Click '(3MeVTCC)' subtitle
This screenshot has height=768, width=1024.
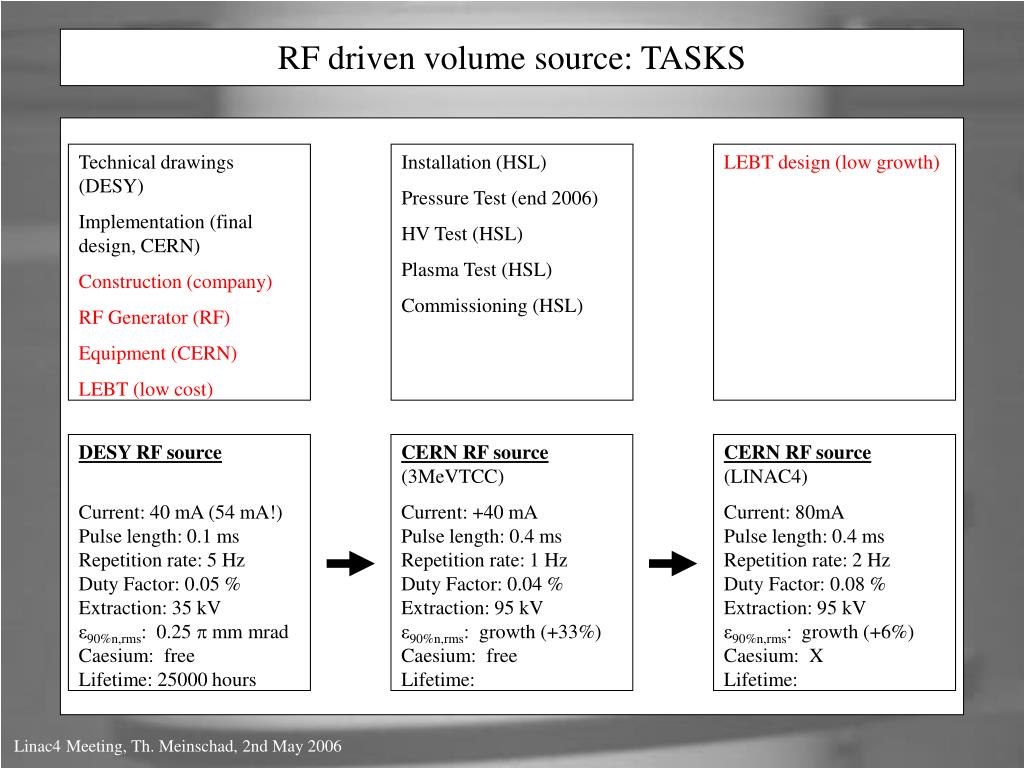pyautogui.click(x=453, y=477)
